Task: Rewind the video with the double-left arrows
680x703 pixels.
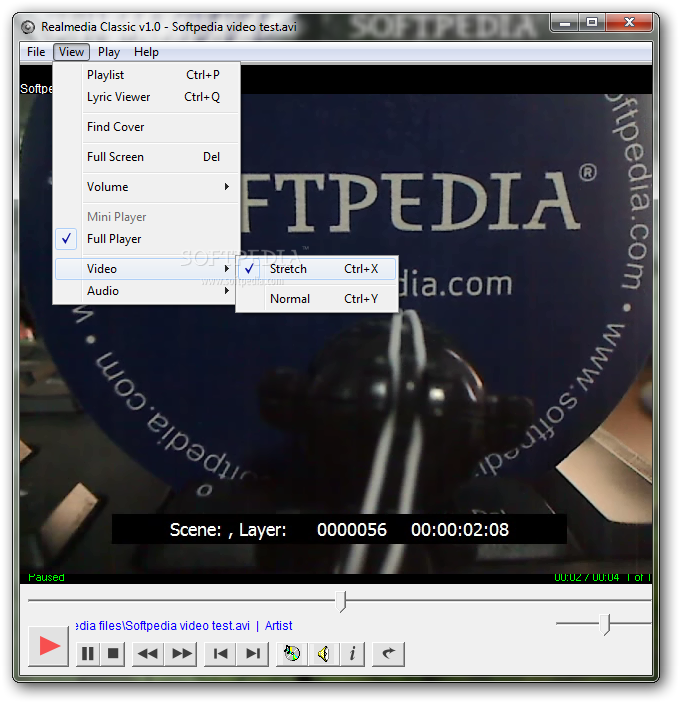Action: click(148, 654)
